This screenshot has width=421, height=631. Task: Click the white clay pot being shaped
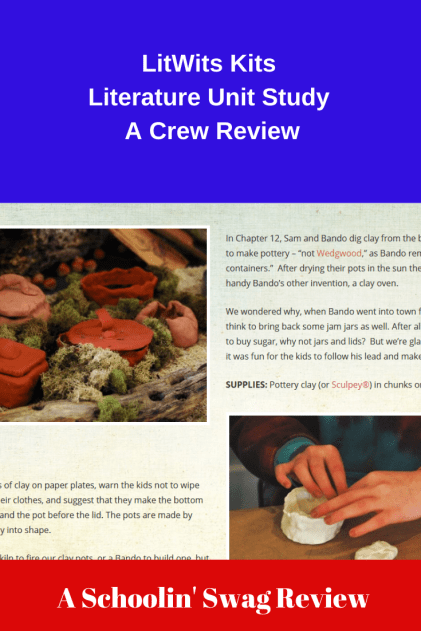tap(309, 514)
